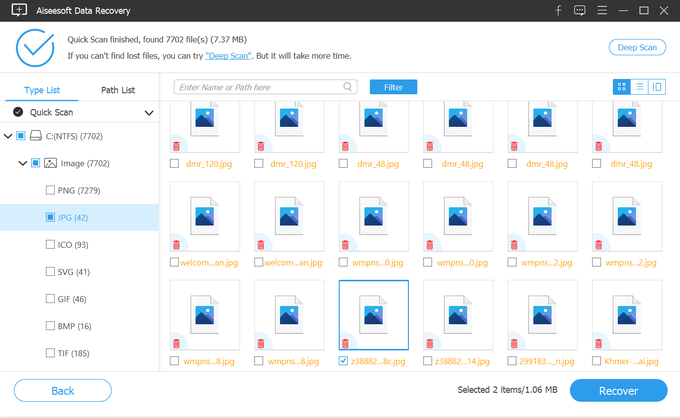Image resolution: width=680 pixels, height=418 pixels.
Task: Select the Type List tab
Action: point(40,90)
